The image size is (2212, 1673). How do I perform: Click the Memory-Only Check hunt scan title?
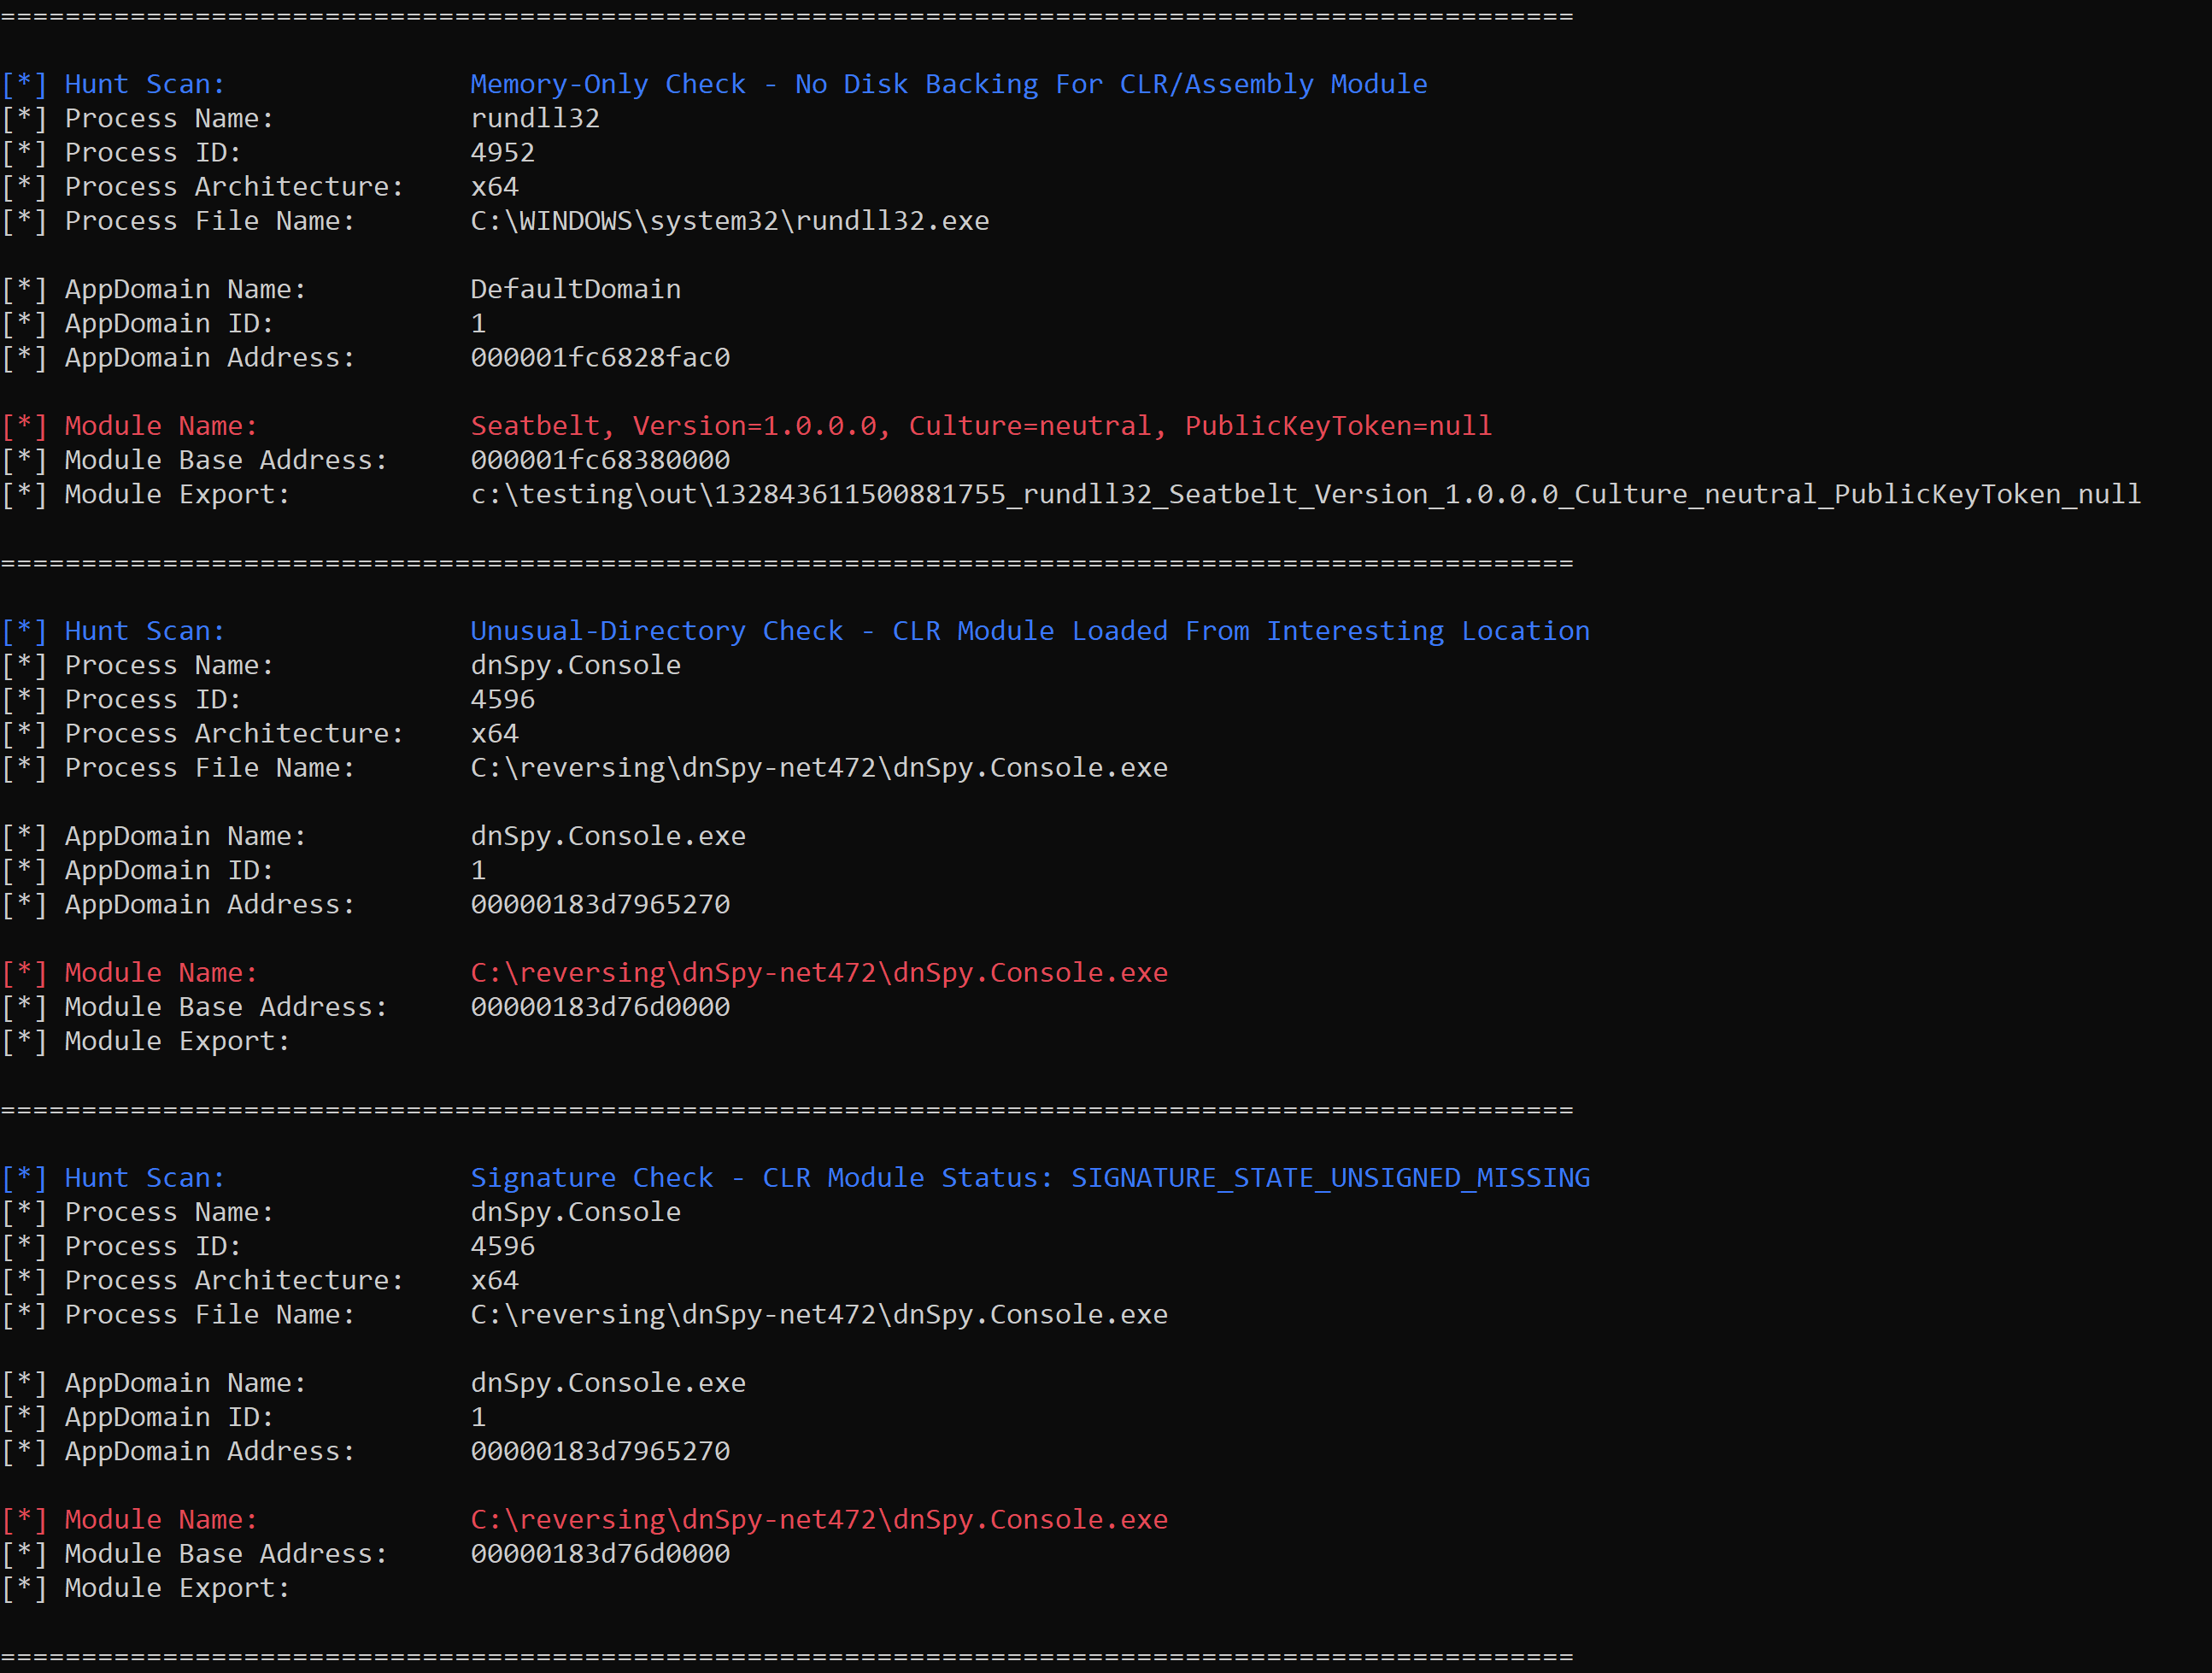(948, 85)
